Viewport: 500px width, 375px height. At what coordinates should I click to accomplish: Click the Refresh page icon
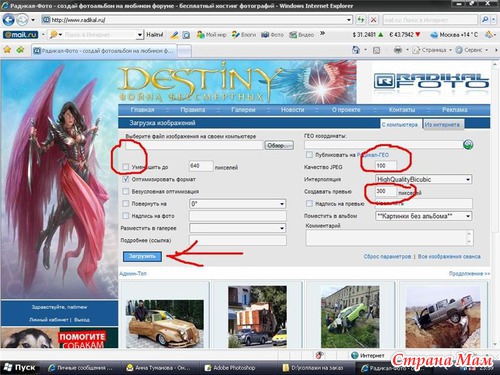click(x=361, y=20)
